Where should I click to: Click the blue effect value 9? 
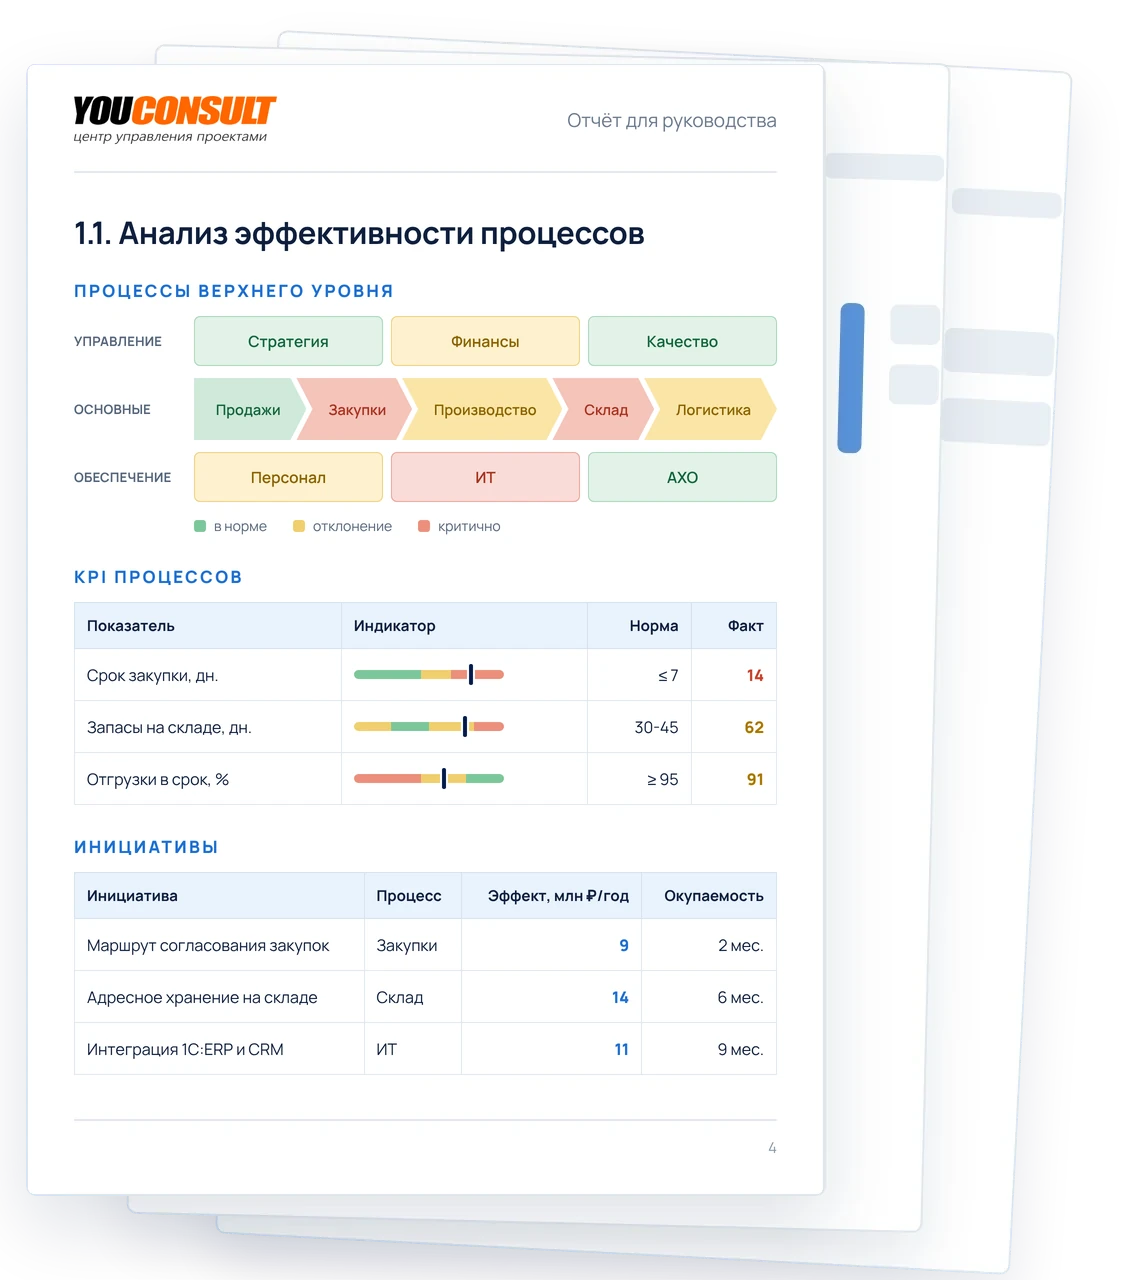click(624, 946)
